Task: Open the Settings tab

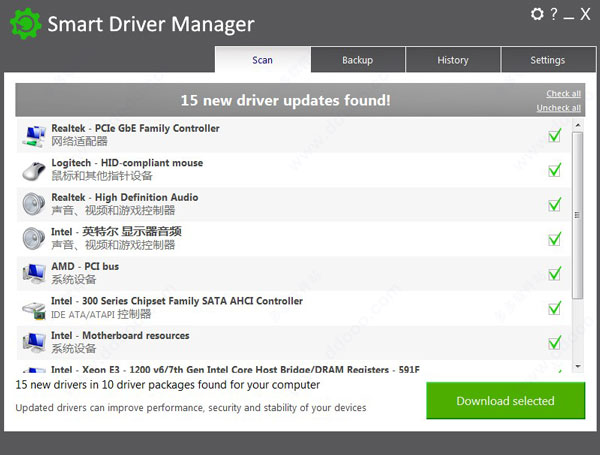Action: [548, 60]
